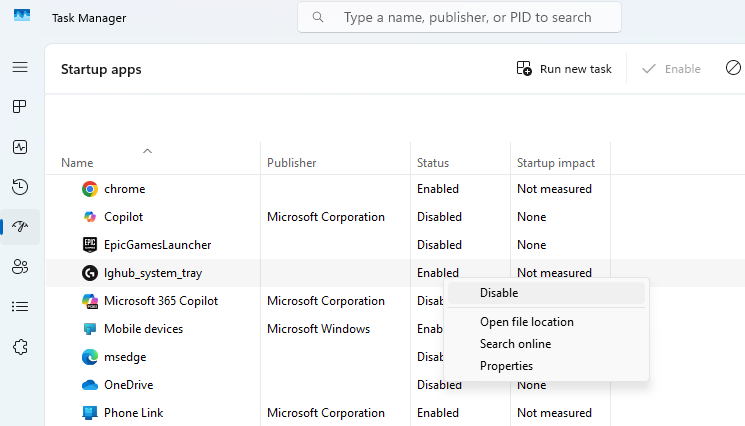
Task: Click the chrome startup app icon
Action: 90,189
